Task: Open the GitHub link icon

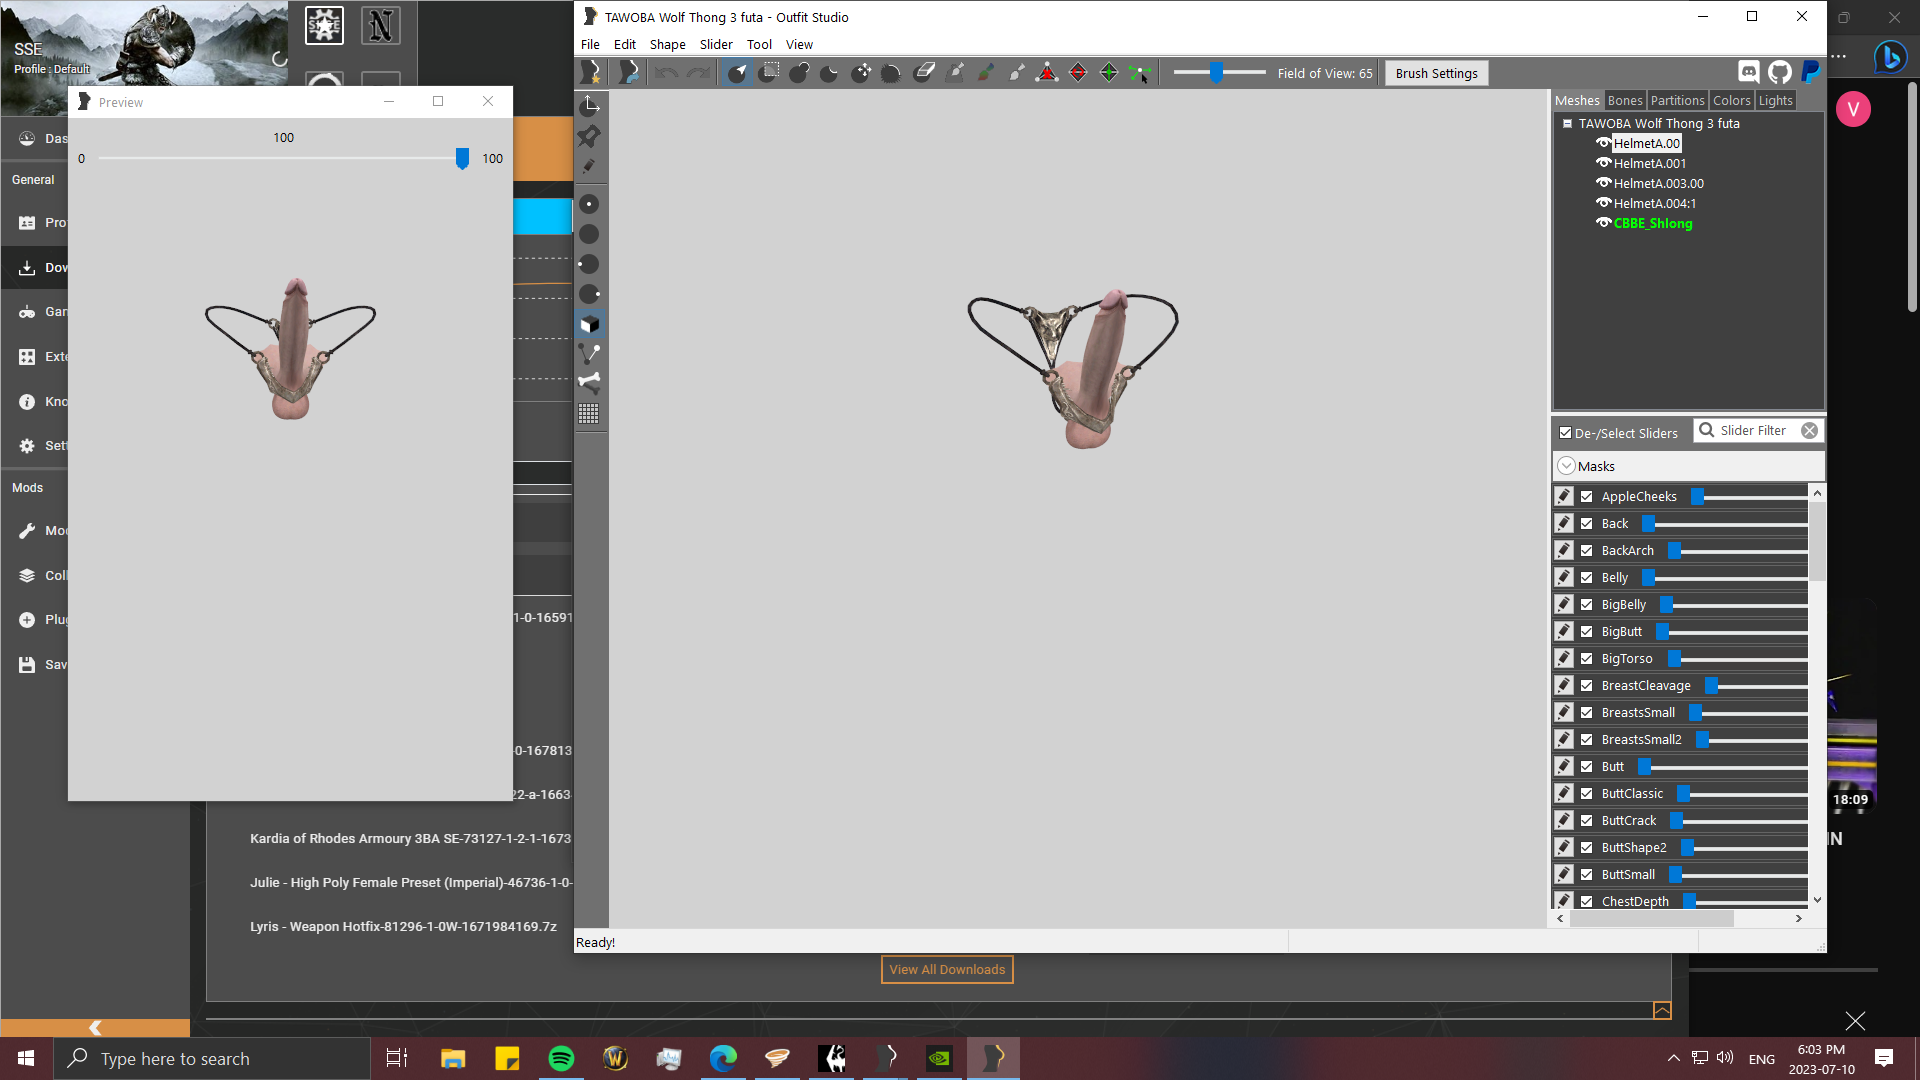Action: click(1779, 72)
